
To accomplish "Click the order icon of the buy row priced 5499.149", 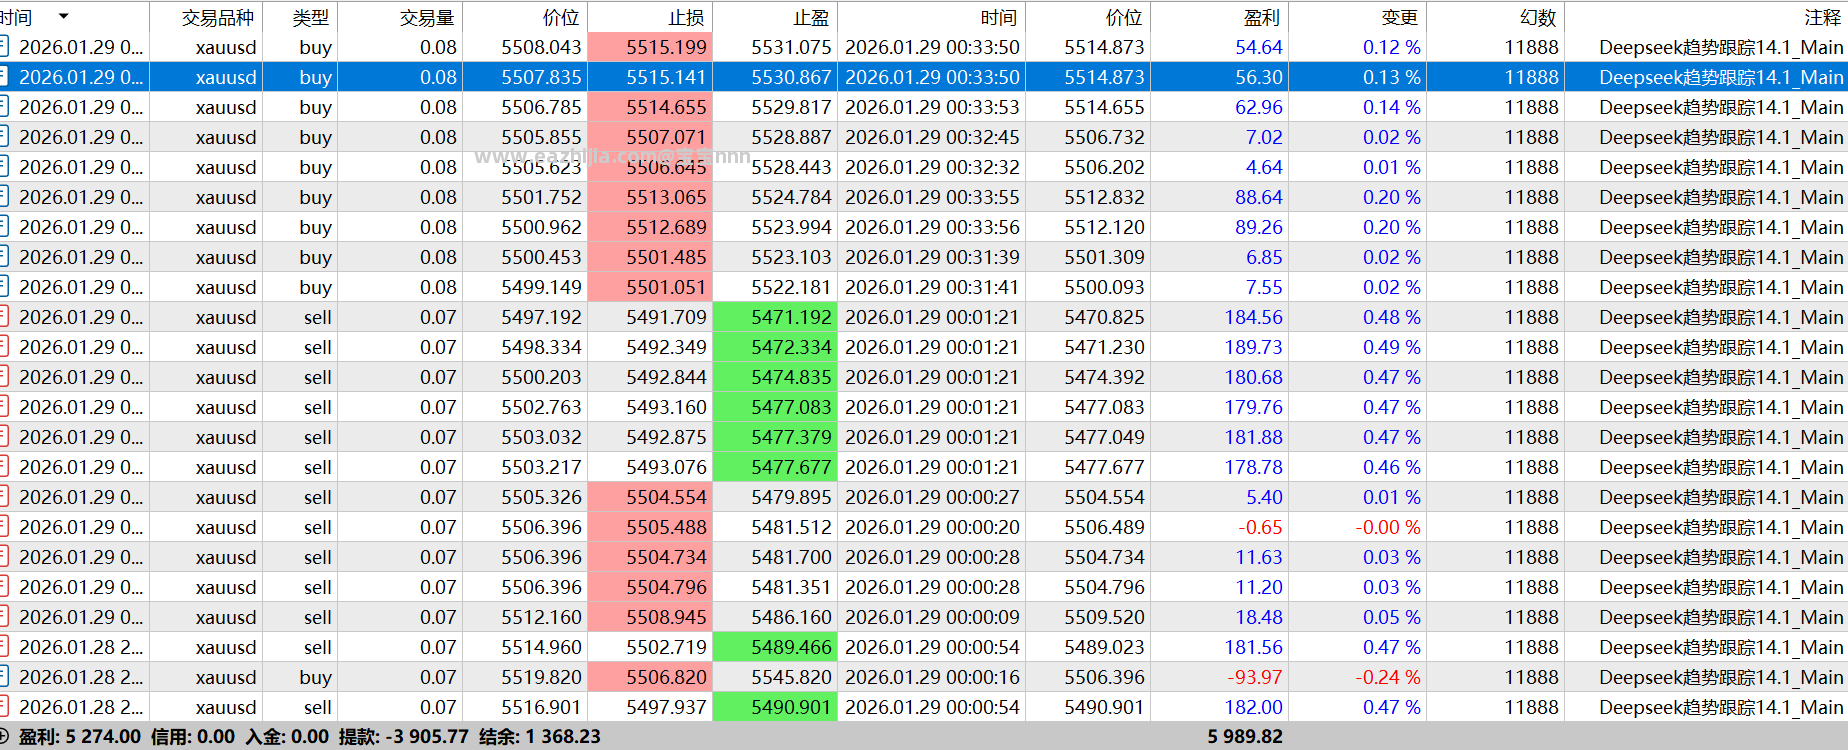I will [x=3, y=286].
